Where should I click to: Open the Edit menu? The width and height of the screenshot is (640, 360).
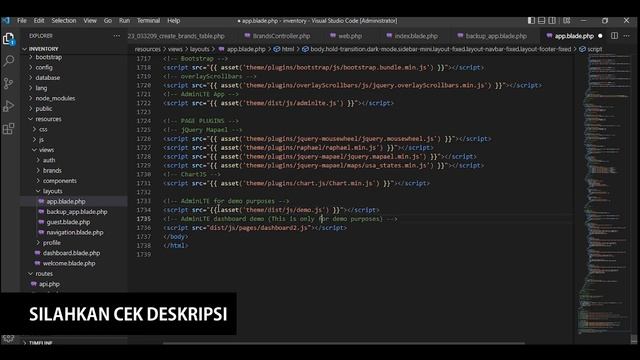click(39, 20)
